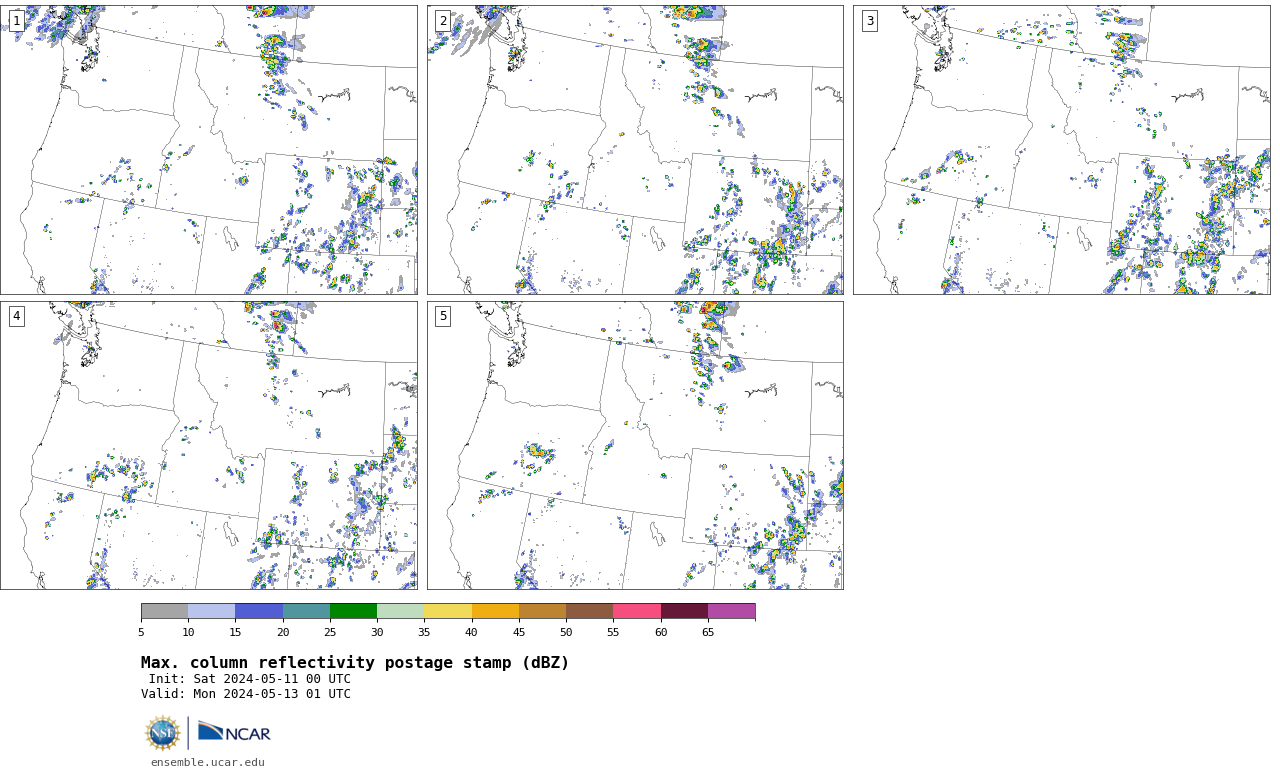
Task: Select the dark green 25-30 dBZ swatch
Action: pos(354,611)
